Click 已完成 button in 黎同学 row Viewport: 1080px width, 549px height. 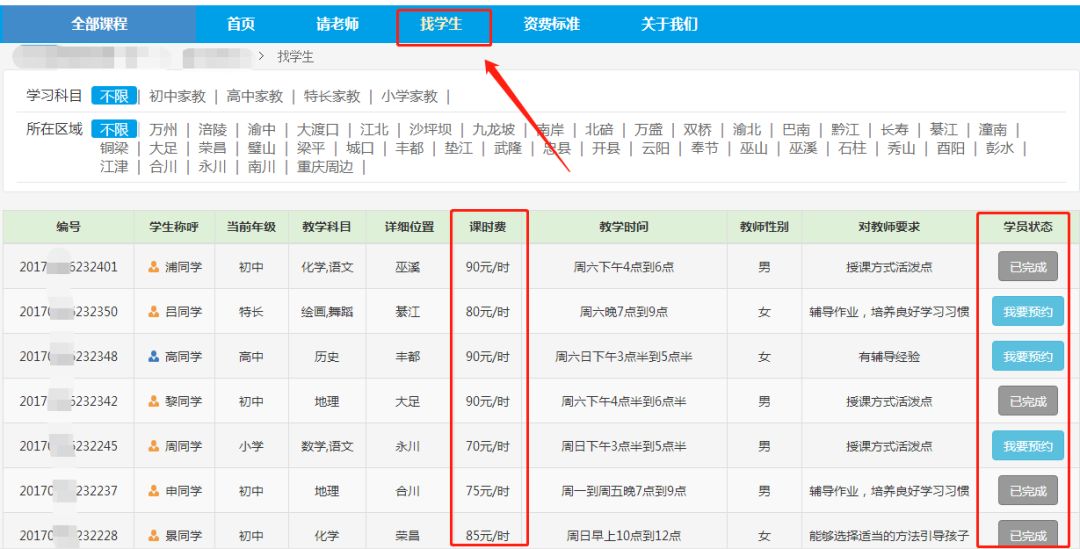(x=1028, y=401)
